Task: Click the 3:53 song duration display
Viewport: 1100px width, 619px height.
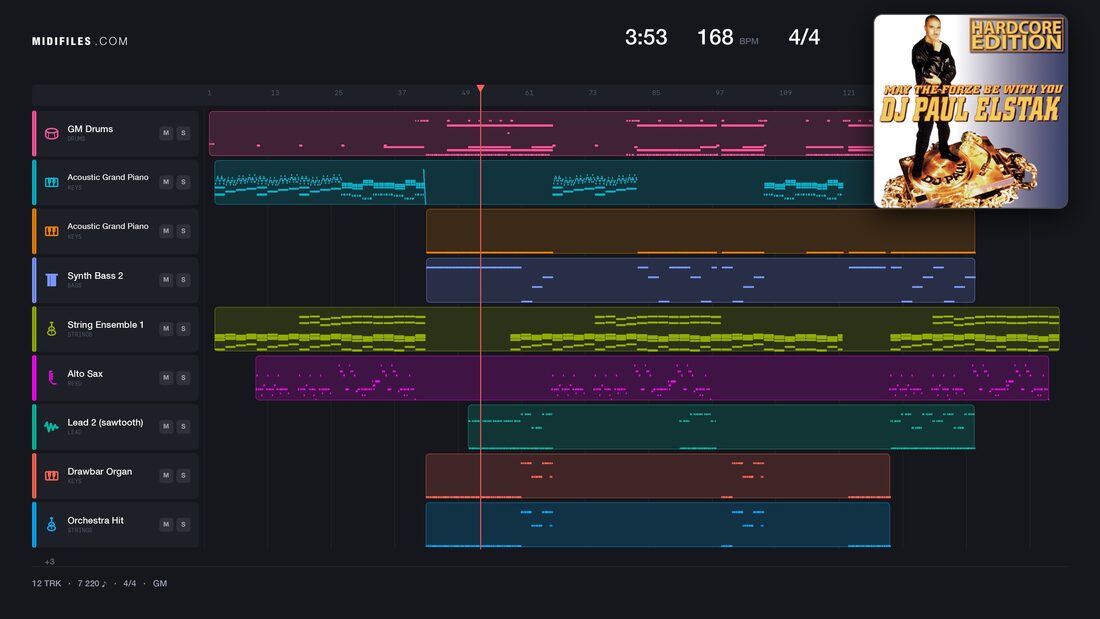Action: coord(646,37)
